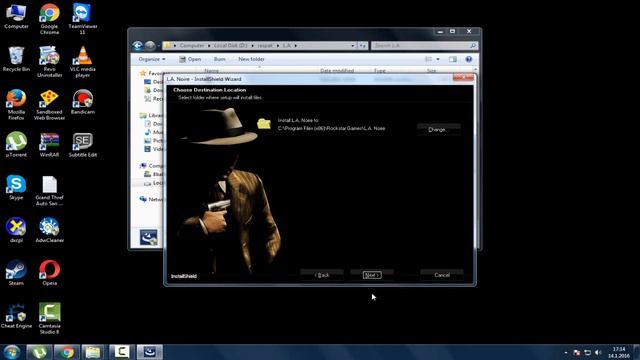Click the volume icon in system tray

[598, 352]
